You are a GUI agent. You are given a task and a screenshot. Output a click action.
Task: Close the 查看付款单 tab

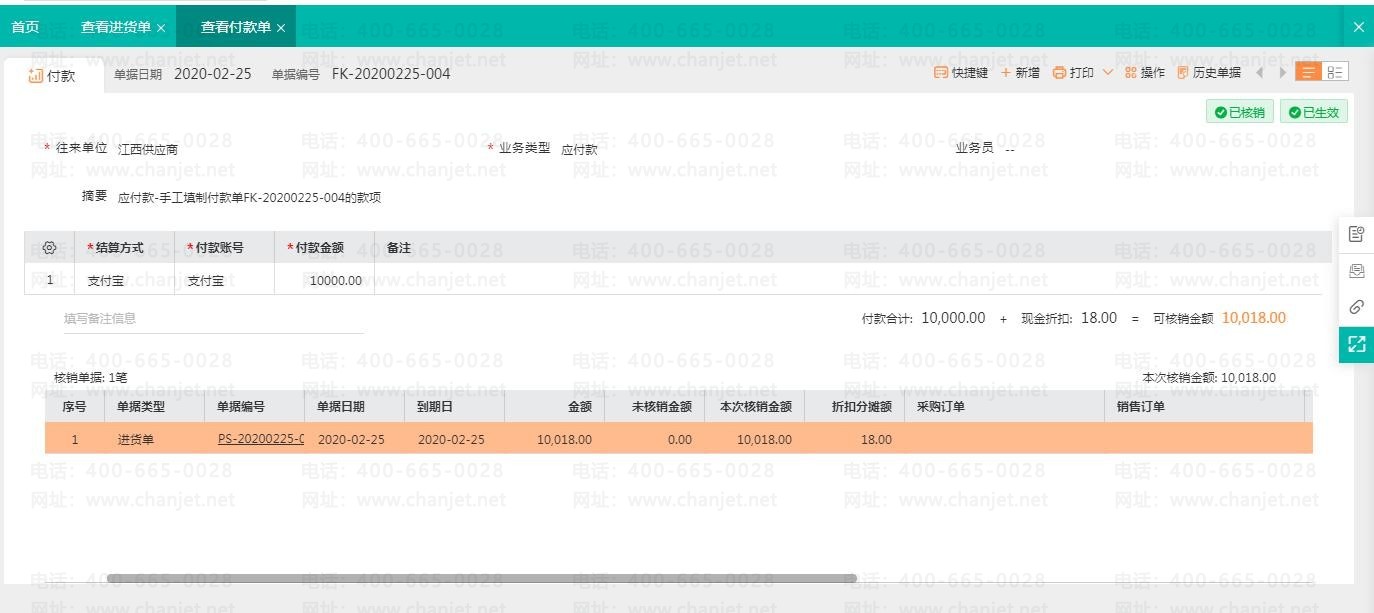[x=281, y=28]
